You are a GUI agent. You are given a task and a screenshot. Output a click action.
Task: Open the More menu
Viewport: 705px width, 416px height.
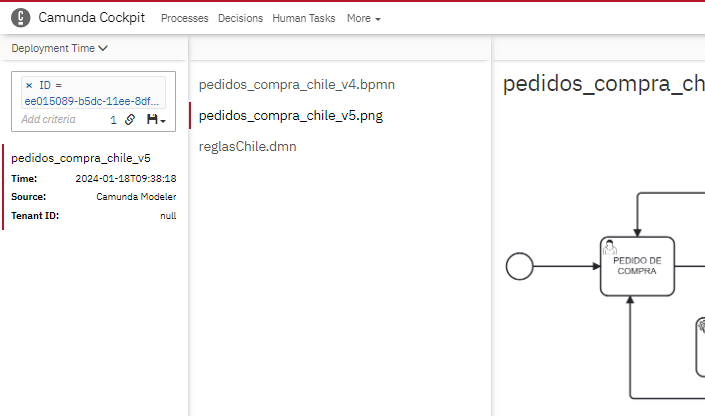363,18
